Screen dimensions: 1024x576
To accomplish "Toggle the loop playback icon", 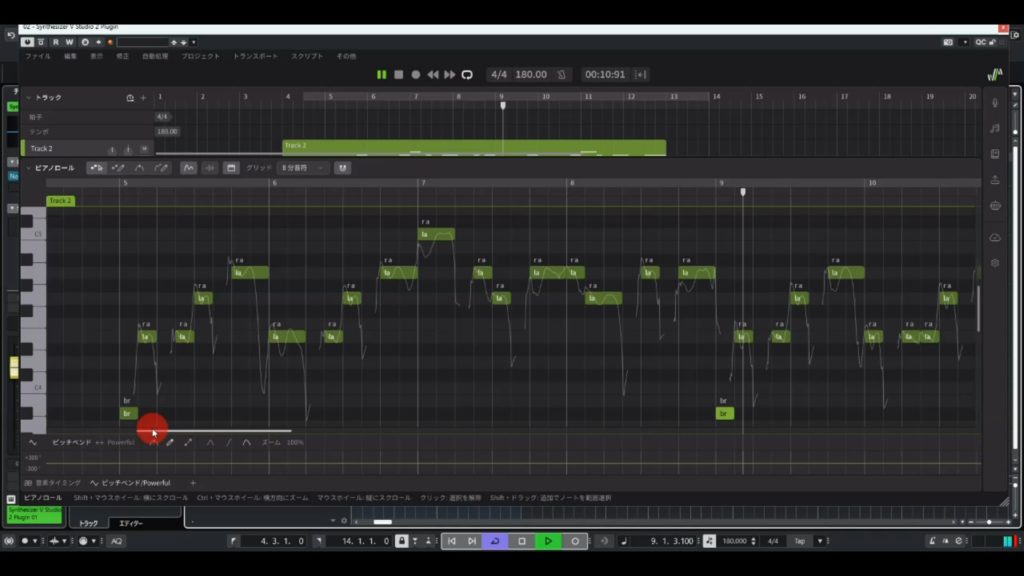I will click(x=466, y=74).
